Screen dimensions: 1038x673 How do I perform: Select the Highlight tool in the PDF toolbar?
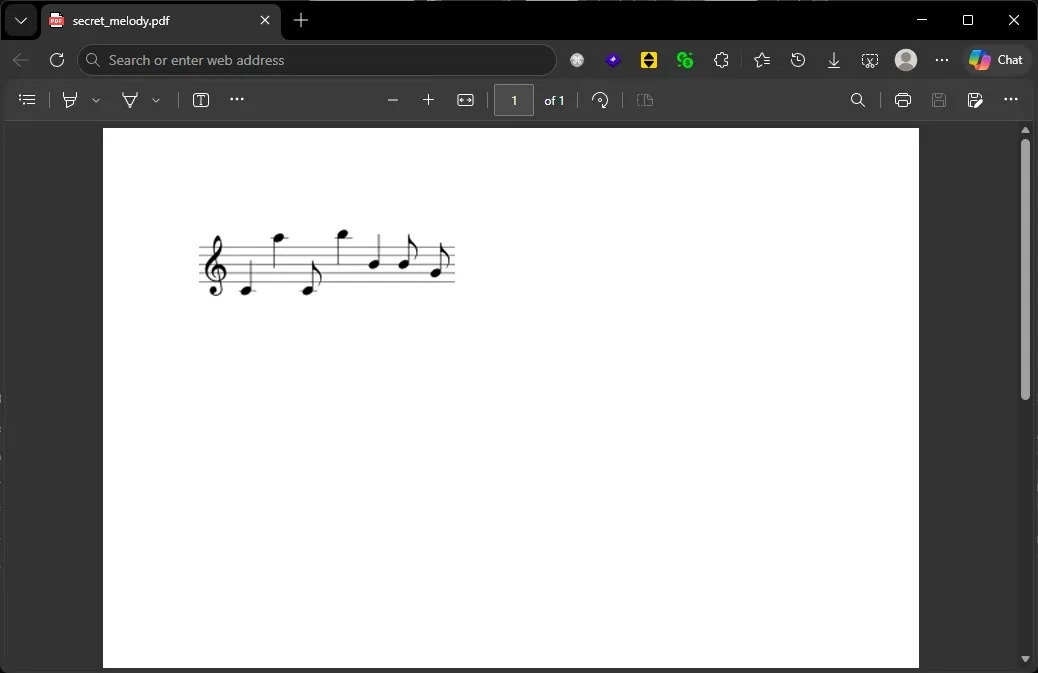[x=70, y=100]
